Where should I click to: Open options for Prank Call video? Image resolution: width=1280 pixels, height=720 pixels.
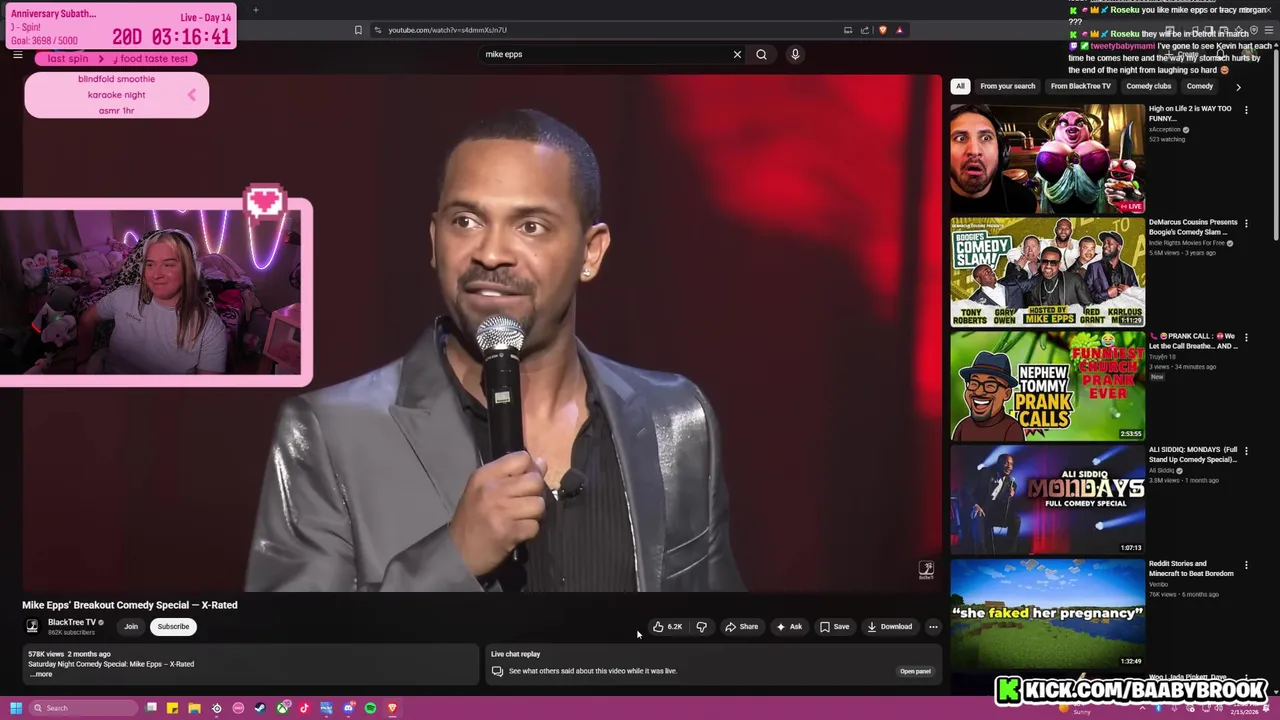pyautogui.click(x=1246, y=337)
